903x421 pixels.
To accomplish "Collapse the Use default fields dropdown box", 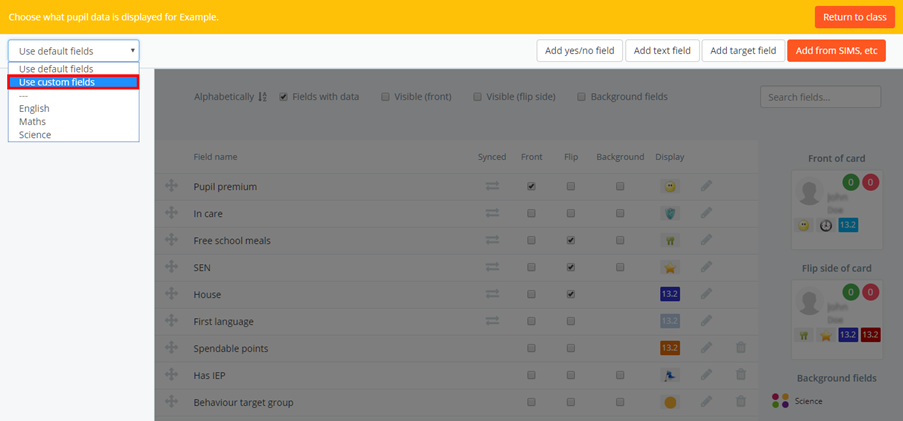I will (74, 51).
